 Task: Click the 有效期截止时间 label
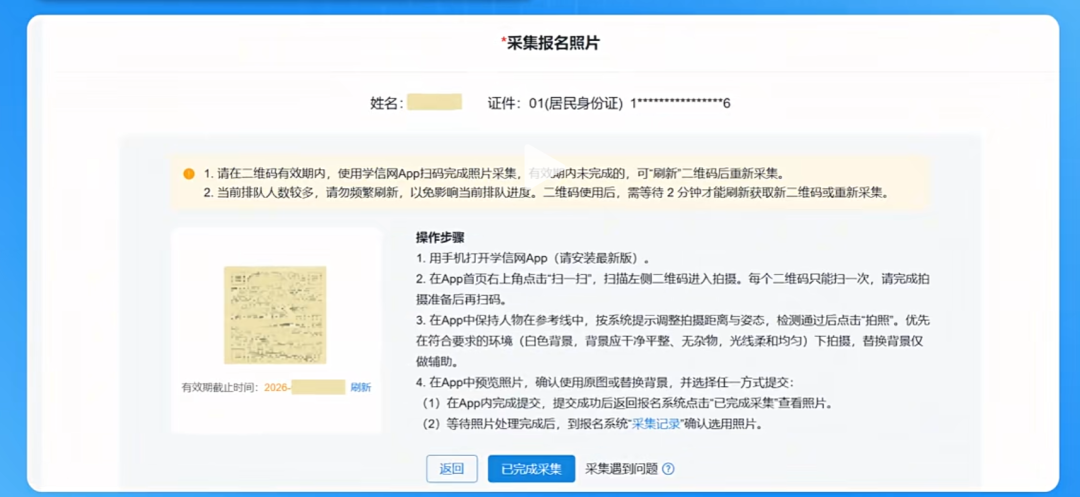tap(220, 387)
